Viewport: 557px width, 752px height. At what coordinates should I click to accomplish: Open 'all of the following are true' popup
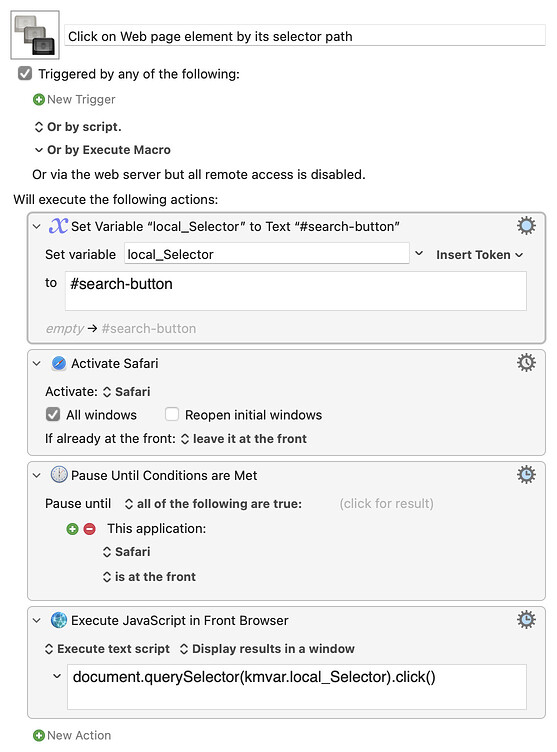tap(213, 504)
